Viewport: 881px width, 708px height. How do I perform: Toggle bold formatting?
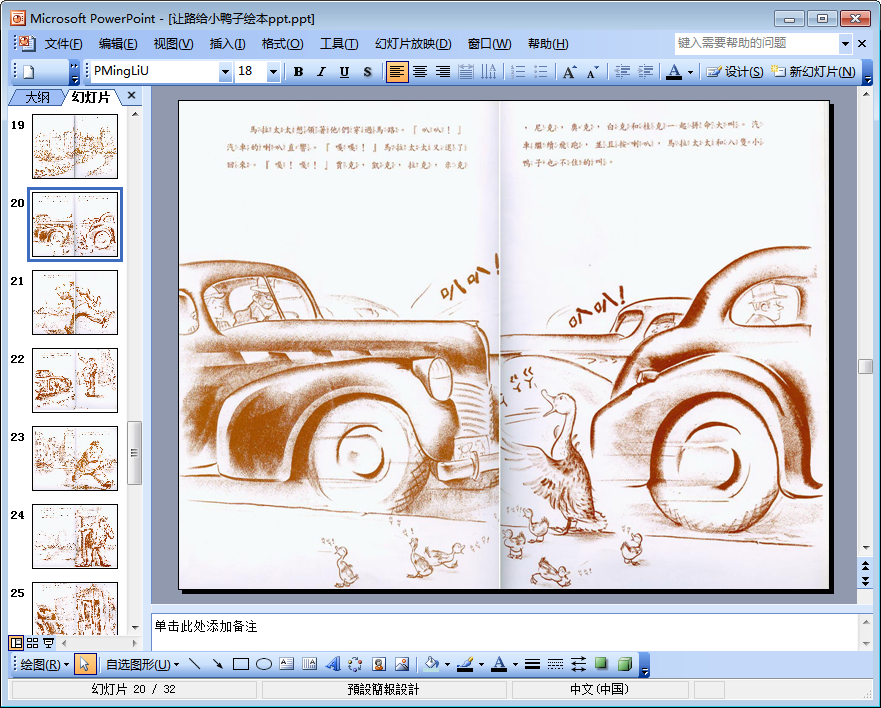(x=298, y=72)
